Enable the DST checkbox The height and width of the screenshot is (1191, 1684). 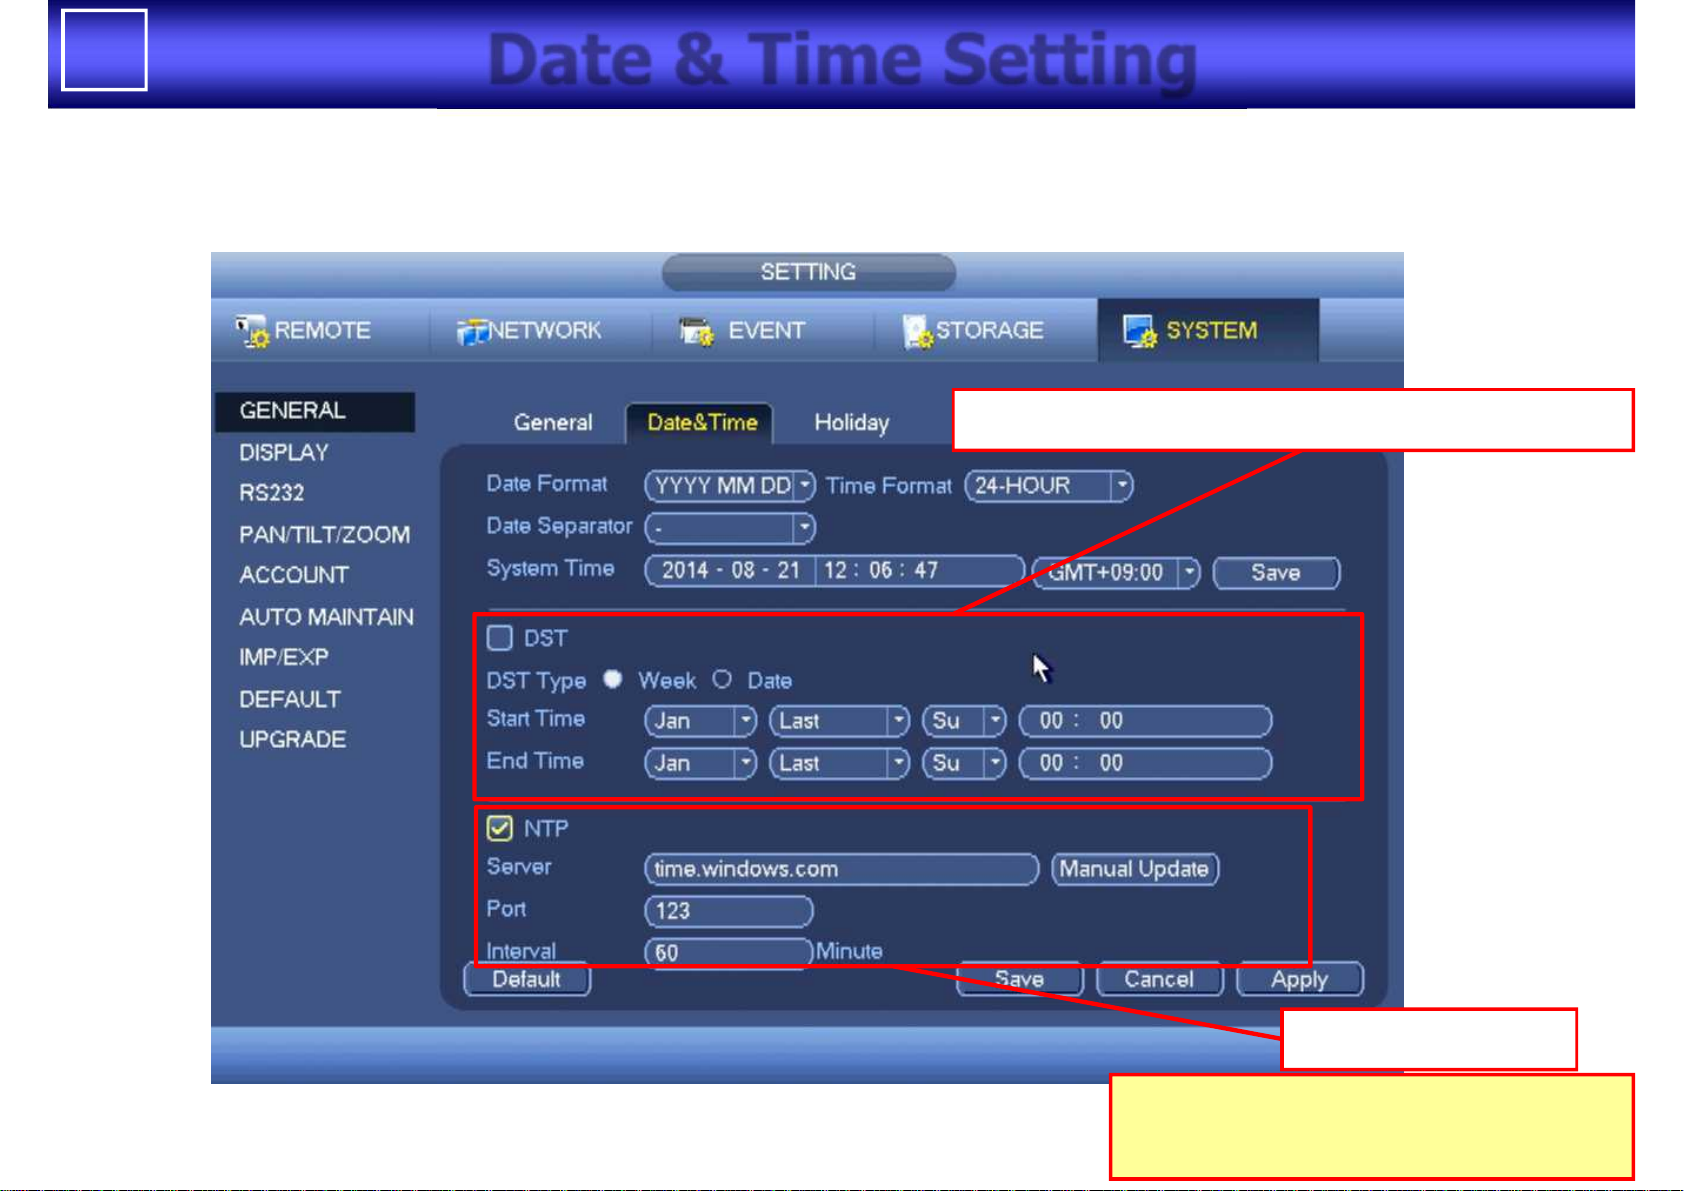[x=500, y=638]
